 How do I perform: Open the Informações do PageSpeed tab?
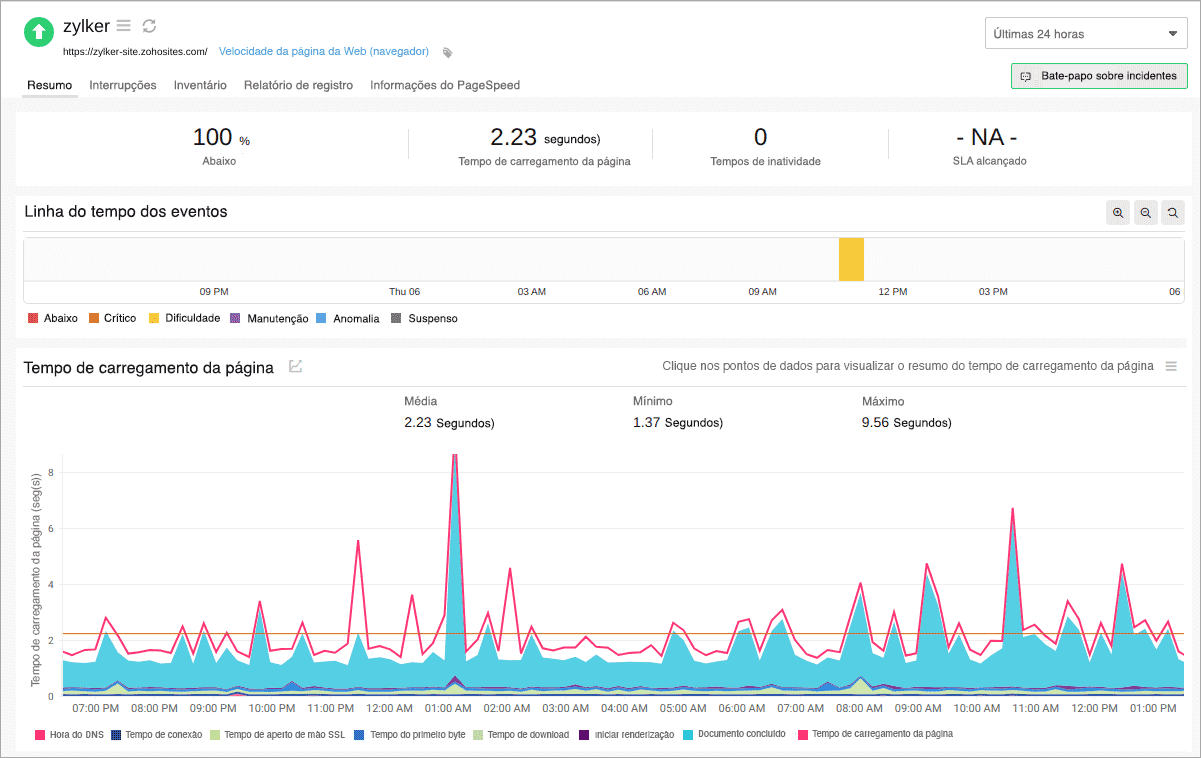coord(444,85)
